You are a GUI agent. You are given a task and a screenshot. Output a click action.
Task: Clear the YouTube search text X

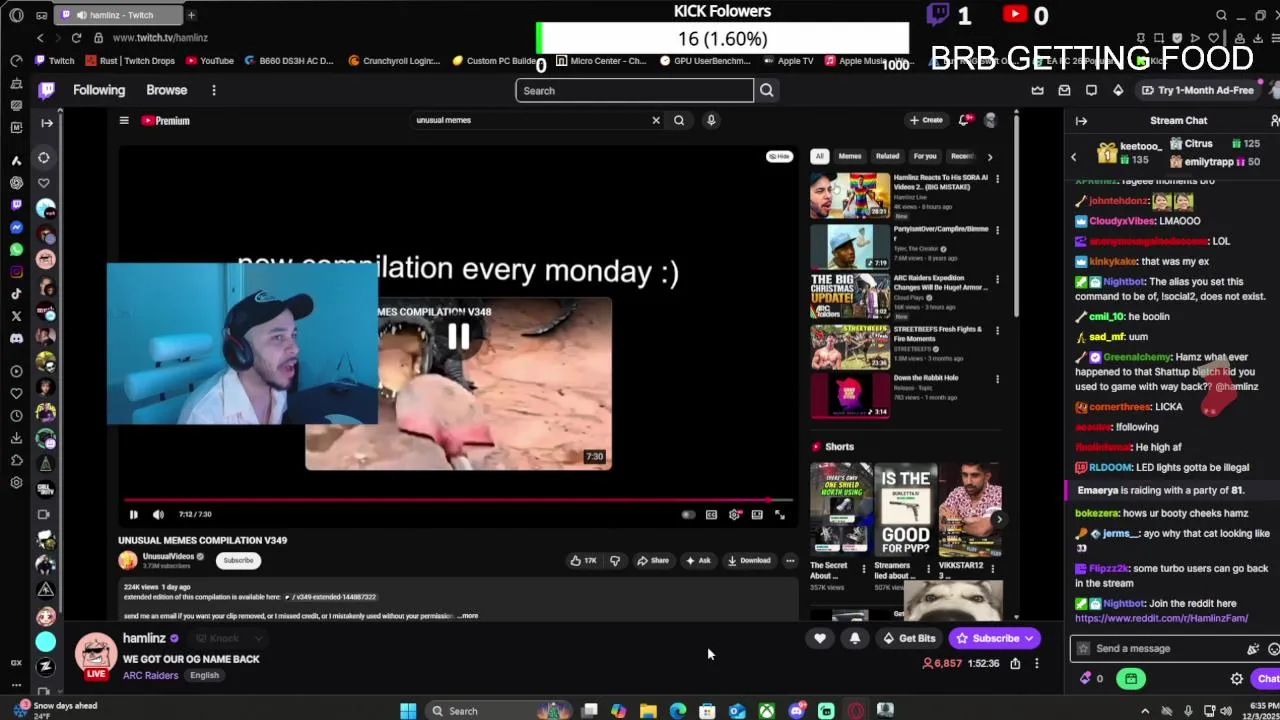pyautogui.click(x=656, y=120)
